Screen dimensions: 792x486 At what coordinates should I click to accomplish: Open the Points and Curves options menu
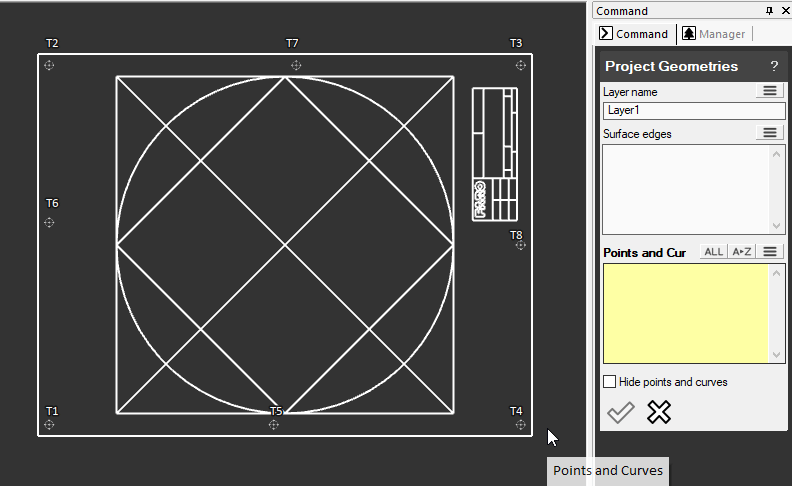pyautogui.click(x=769, y=252)
